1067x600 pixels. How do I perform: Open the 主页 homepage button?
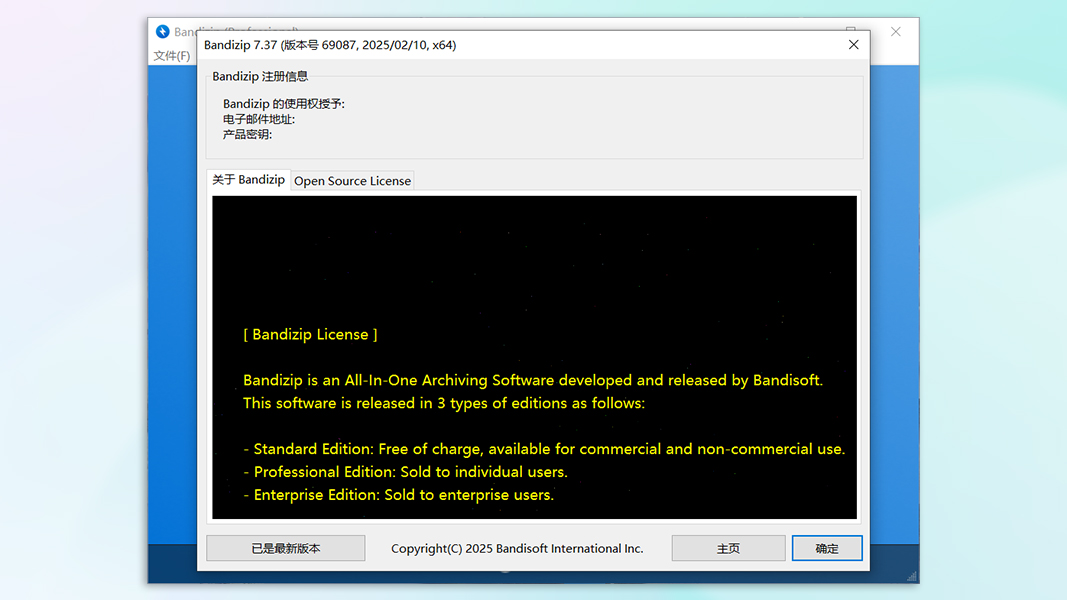point(728,548)
